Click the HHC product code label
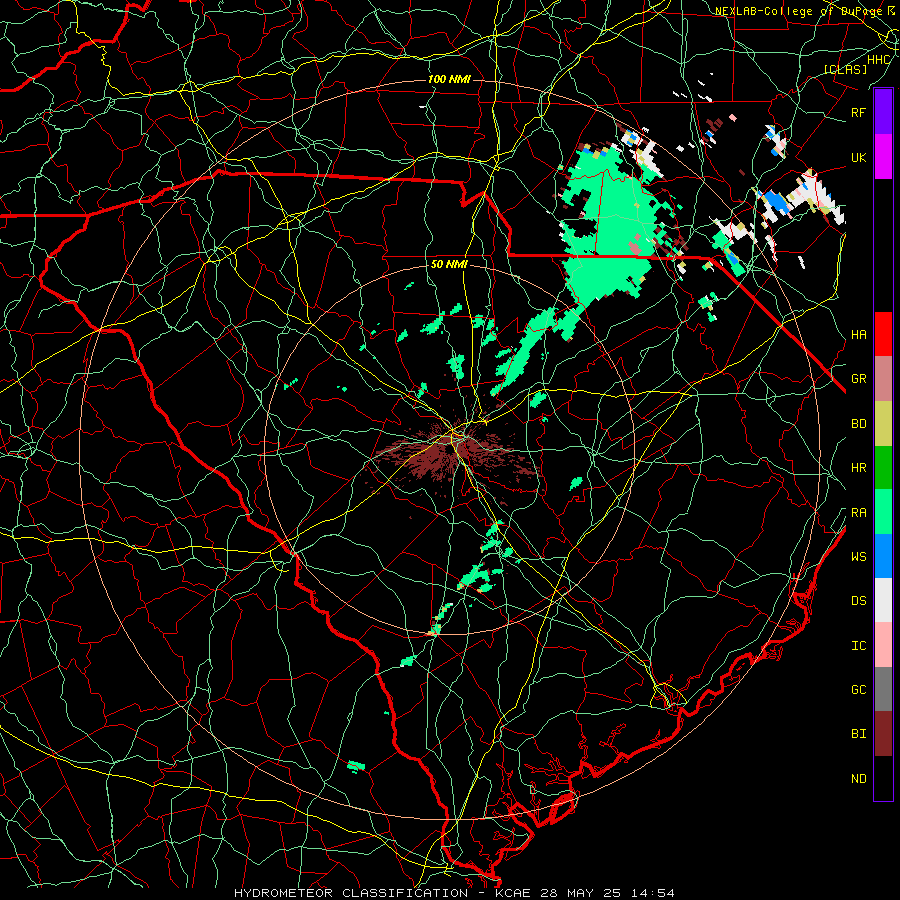 coord(879,60)
